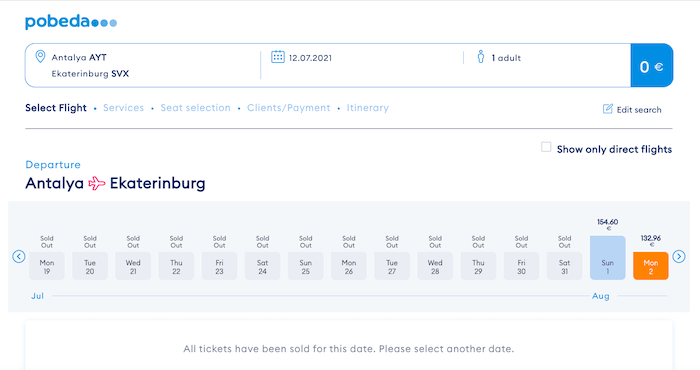This screenshot has height=370, width=700.
Task: Show later dates with right arrow
Action: [679, 257]
